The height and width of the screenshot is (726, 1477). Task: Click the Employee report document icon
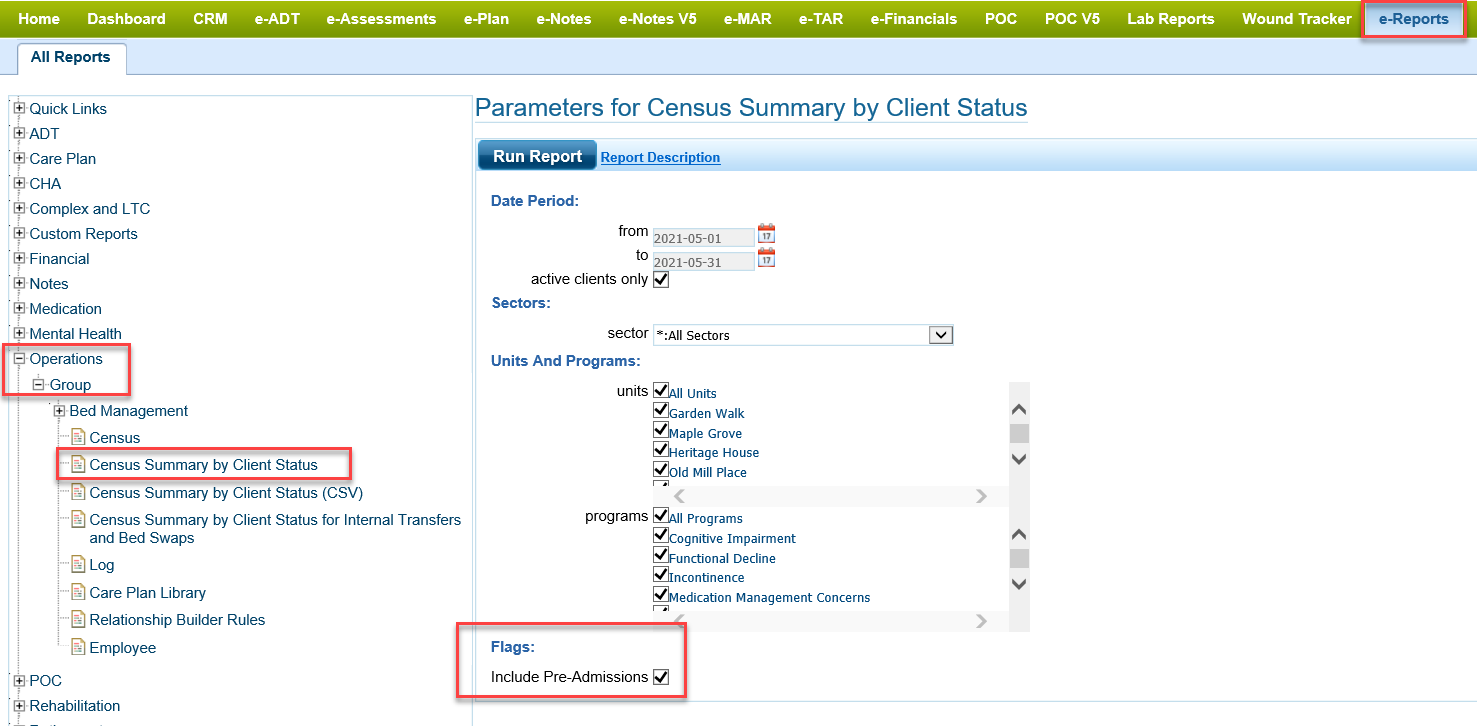click(78, 648)
